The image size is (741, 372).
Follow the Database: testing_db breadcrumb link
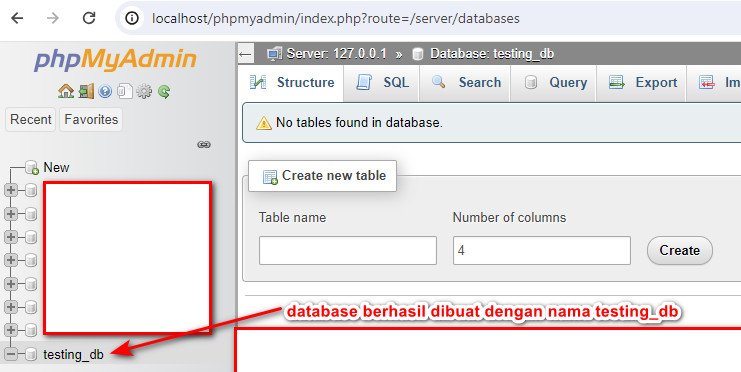tap(491, 54)
